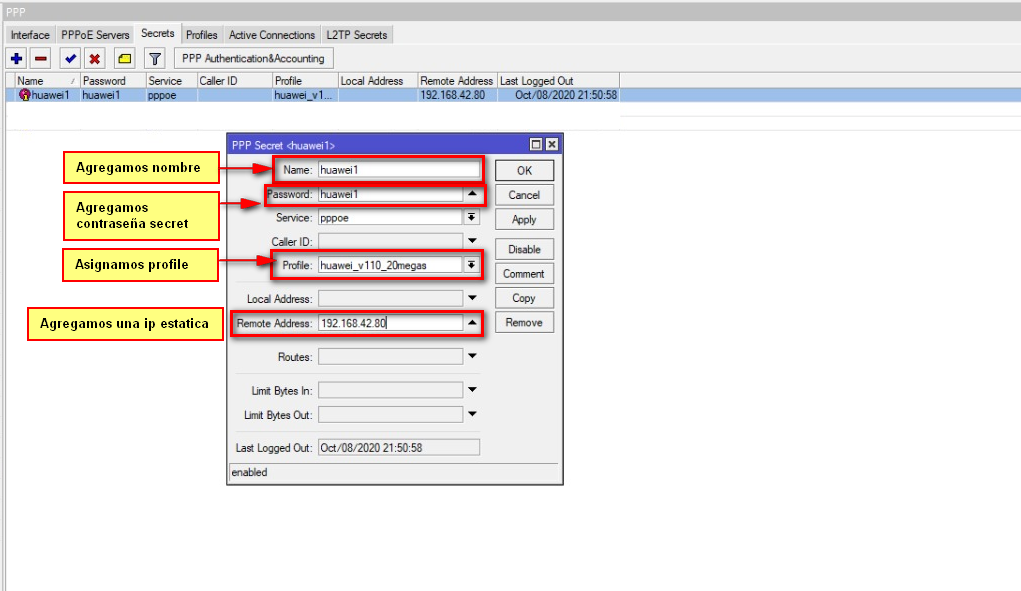Open PPP Authentication&Accounting settings

pos(253,59)
